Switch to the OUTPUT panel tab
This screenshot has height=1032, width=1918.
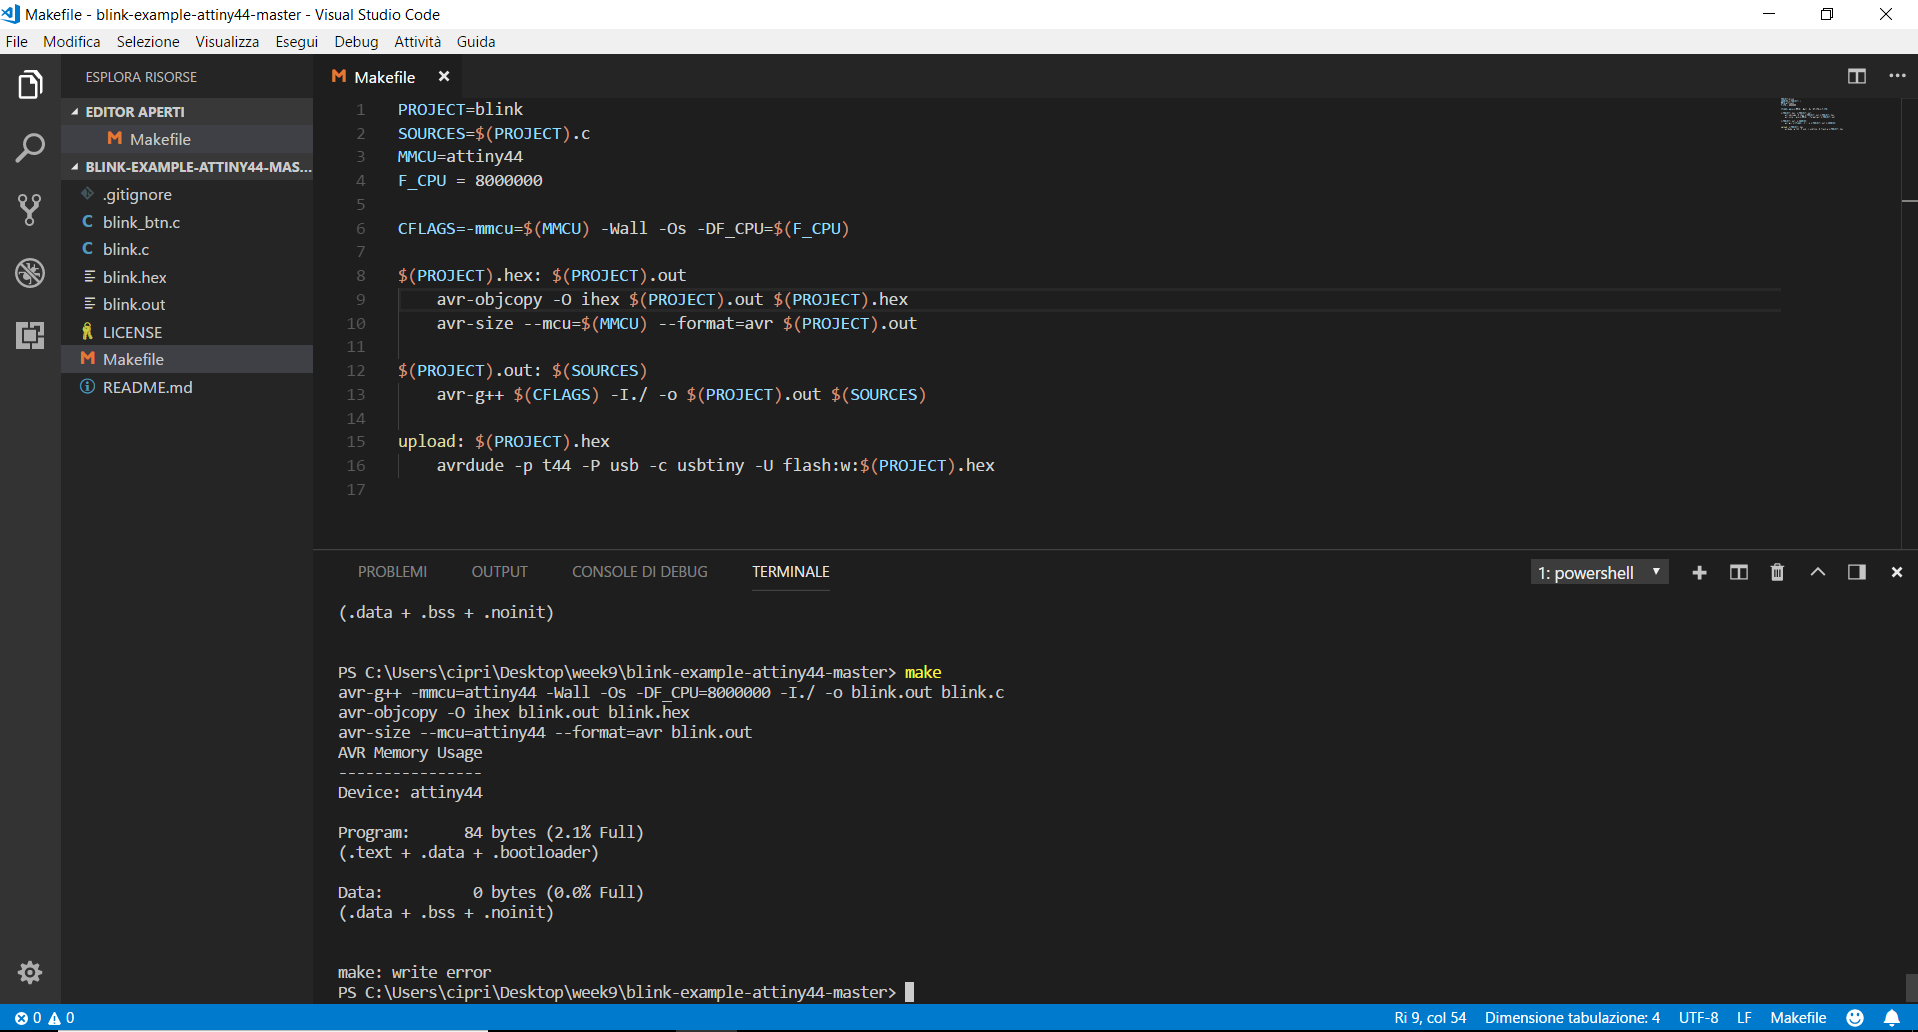pyautogui.click(x=499, y=572)
